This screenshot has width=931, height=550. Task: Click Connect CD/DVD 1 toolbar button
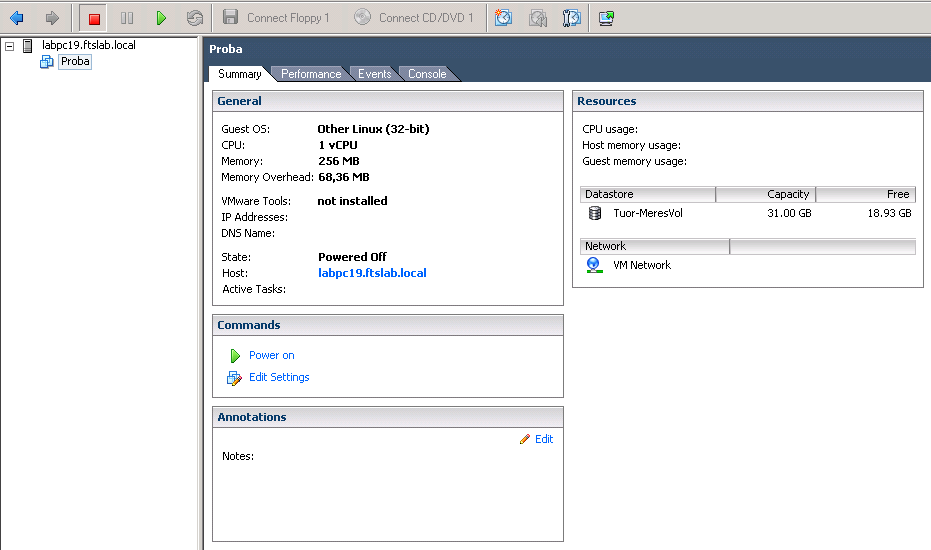(x=414, y=18)
